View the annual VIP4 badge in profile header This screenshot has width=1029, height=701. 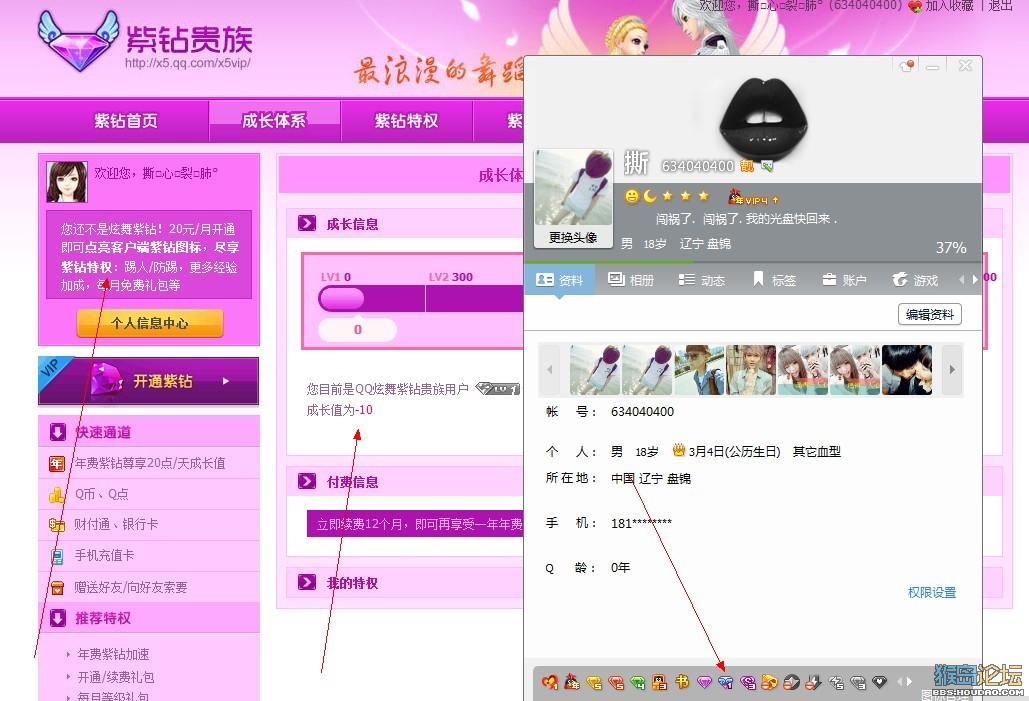[x=753, y=196]
